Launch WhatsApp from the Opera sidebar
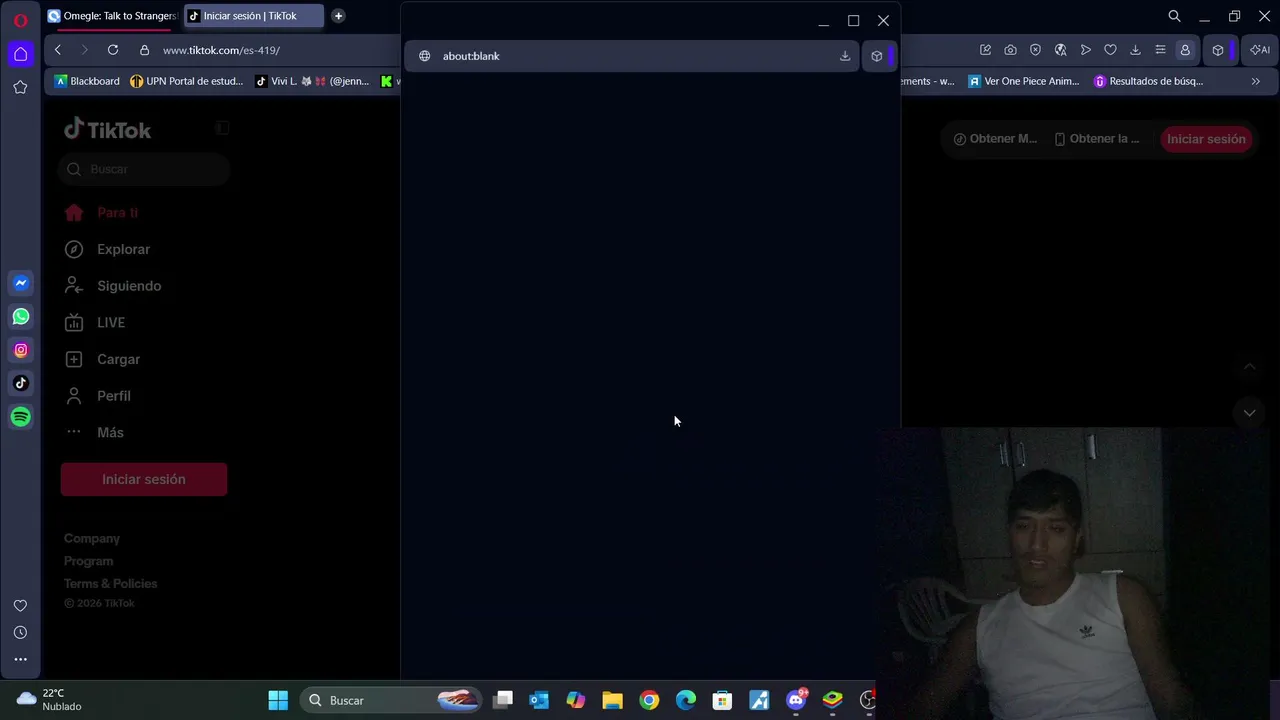The image size is (1280, 720). (21, 317)
